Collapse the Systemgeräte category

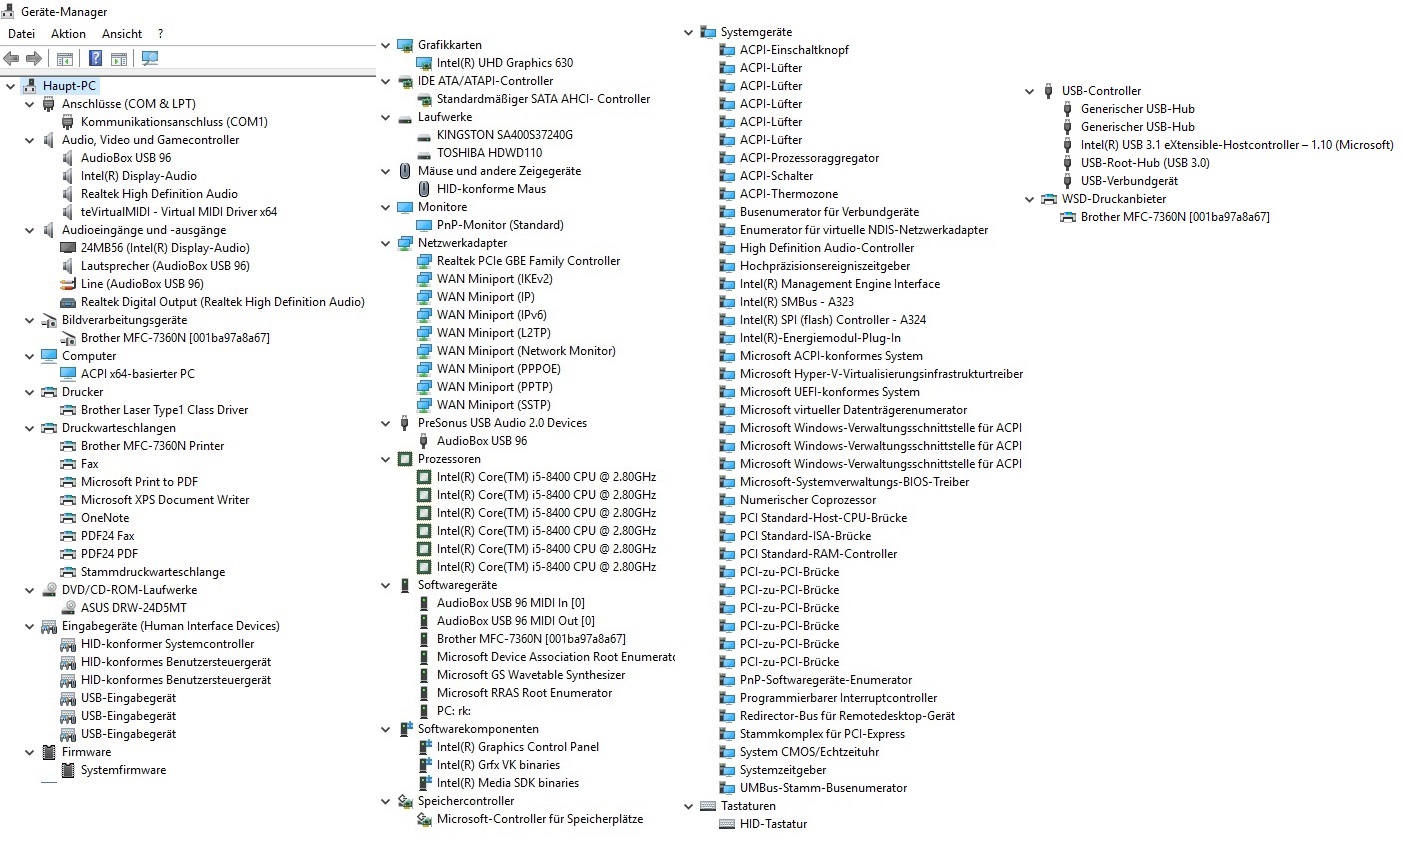pyautogui.click(x=689, y=32)
